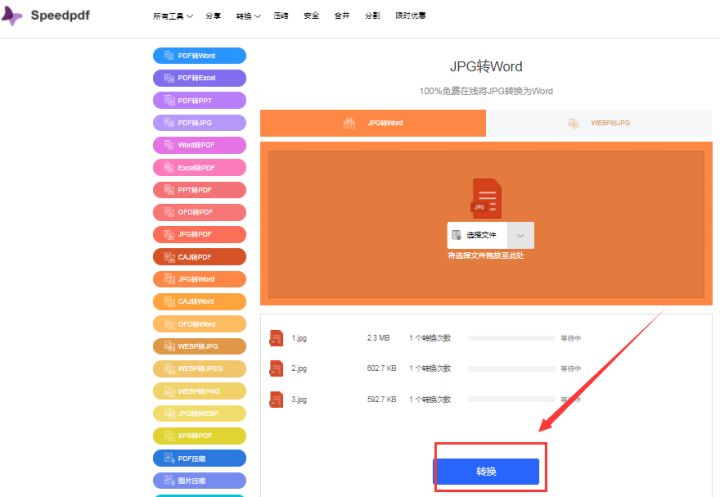
Task: Select the OFD转Word tool in the sidebar
Action: [x=199, y=324]
